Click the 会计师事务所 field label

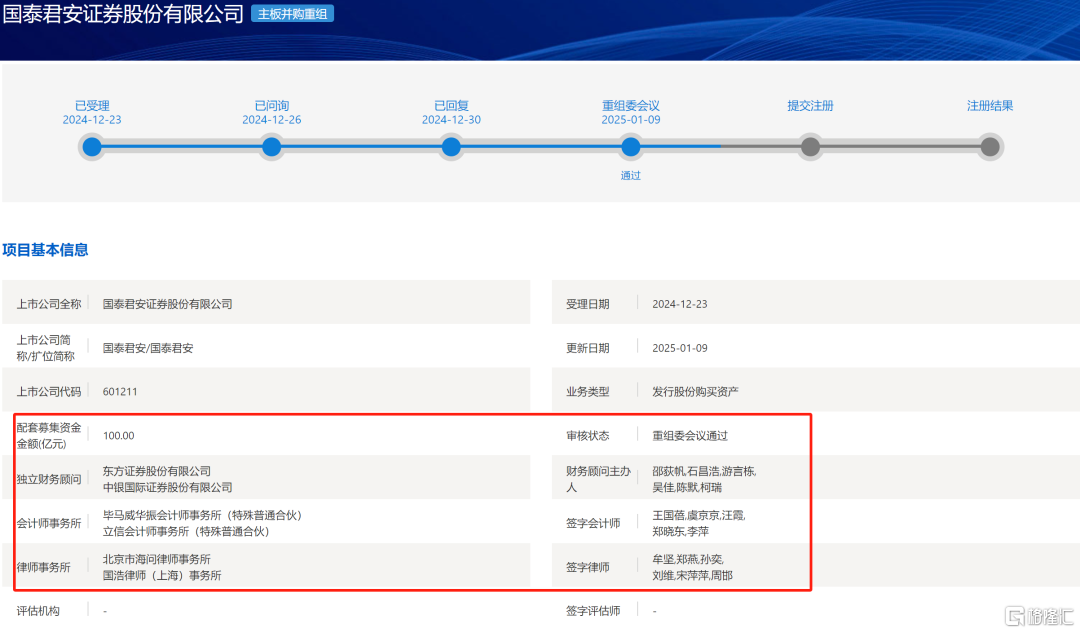[x=49, y=523]
